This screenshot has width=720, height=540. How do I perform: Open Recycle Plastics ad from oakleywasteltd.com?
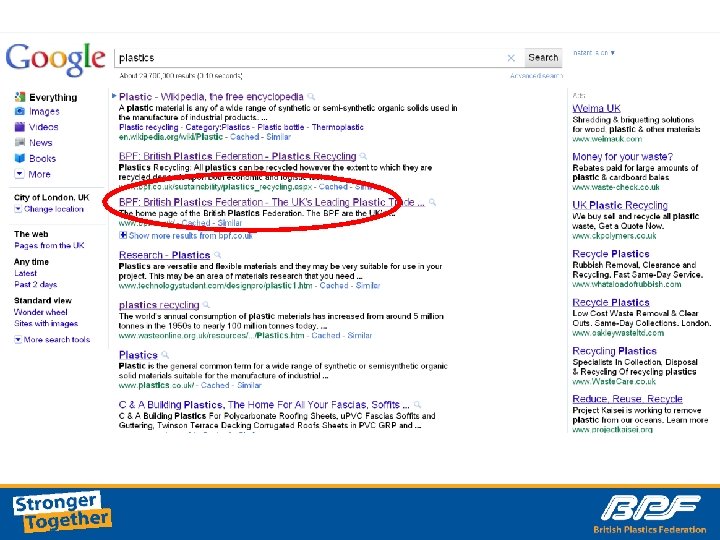pos(611,303)
